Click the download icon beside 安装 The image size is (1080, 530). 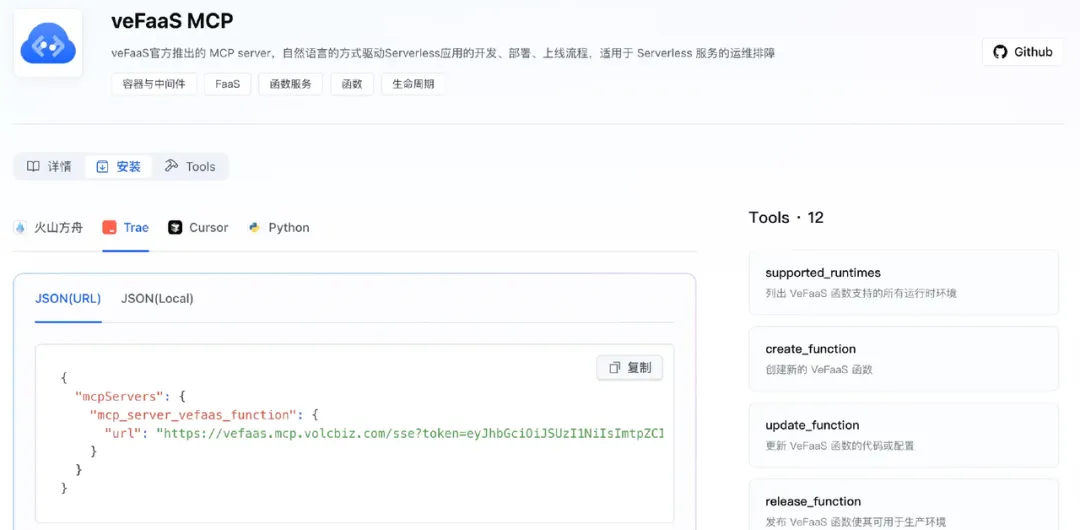point(102,166)
